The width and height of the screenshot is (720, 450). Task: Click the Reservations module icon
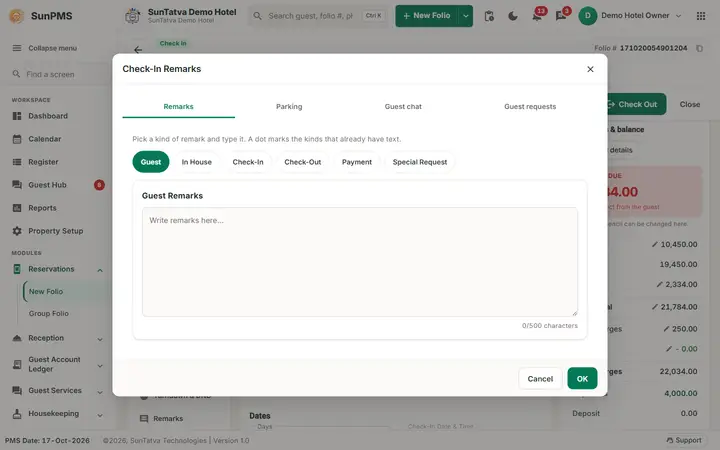pos(17,269)
